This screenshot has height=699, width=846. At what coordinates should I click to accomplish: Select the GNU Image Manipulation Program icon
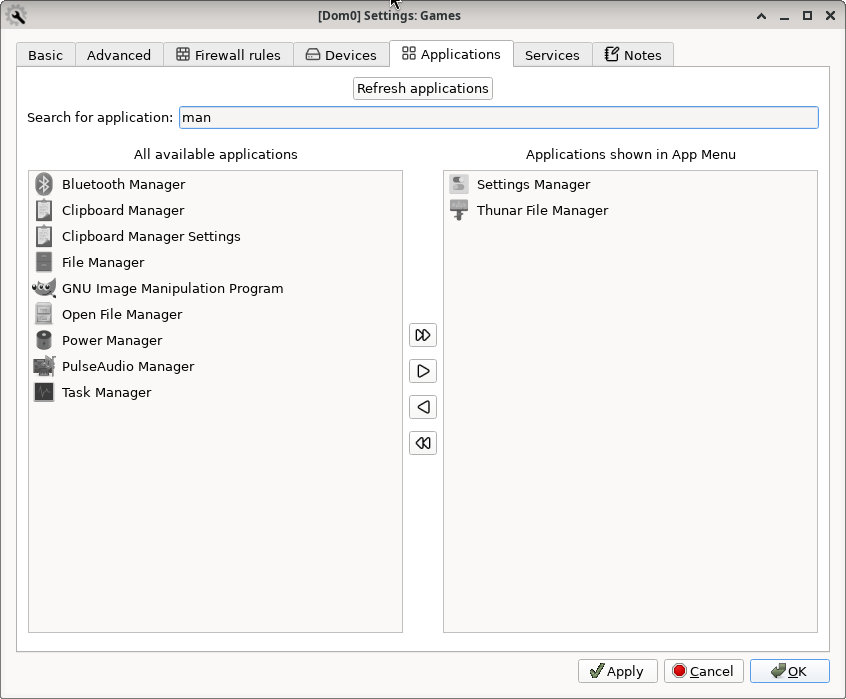click(44, 288)
